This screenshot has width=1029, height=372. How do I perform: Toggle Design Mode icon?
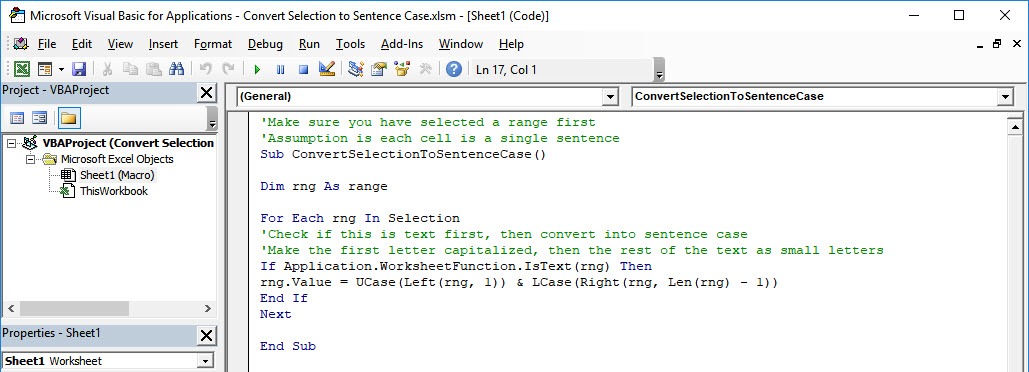[327, 69]
